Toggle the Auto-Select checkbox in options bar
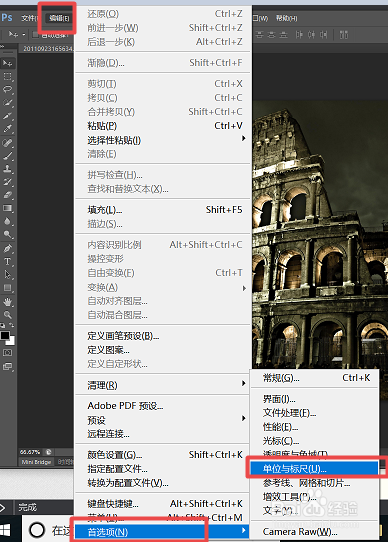Screen dimensions: 388x542 click(35, 35)
